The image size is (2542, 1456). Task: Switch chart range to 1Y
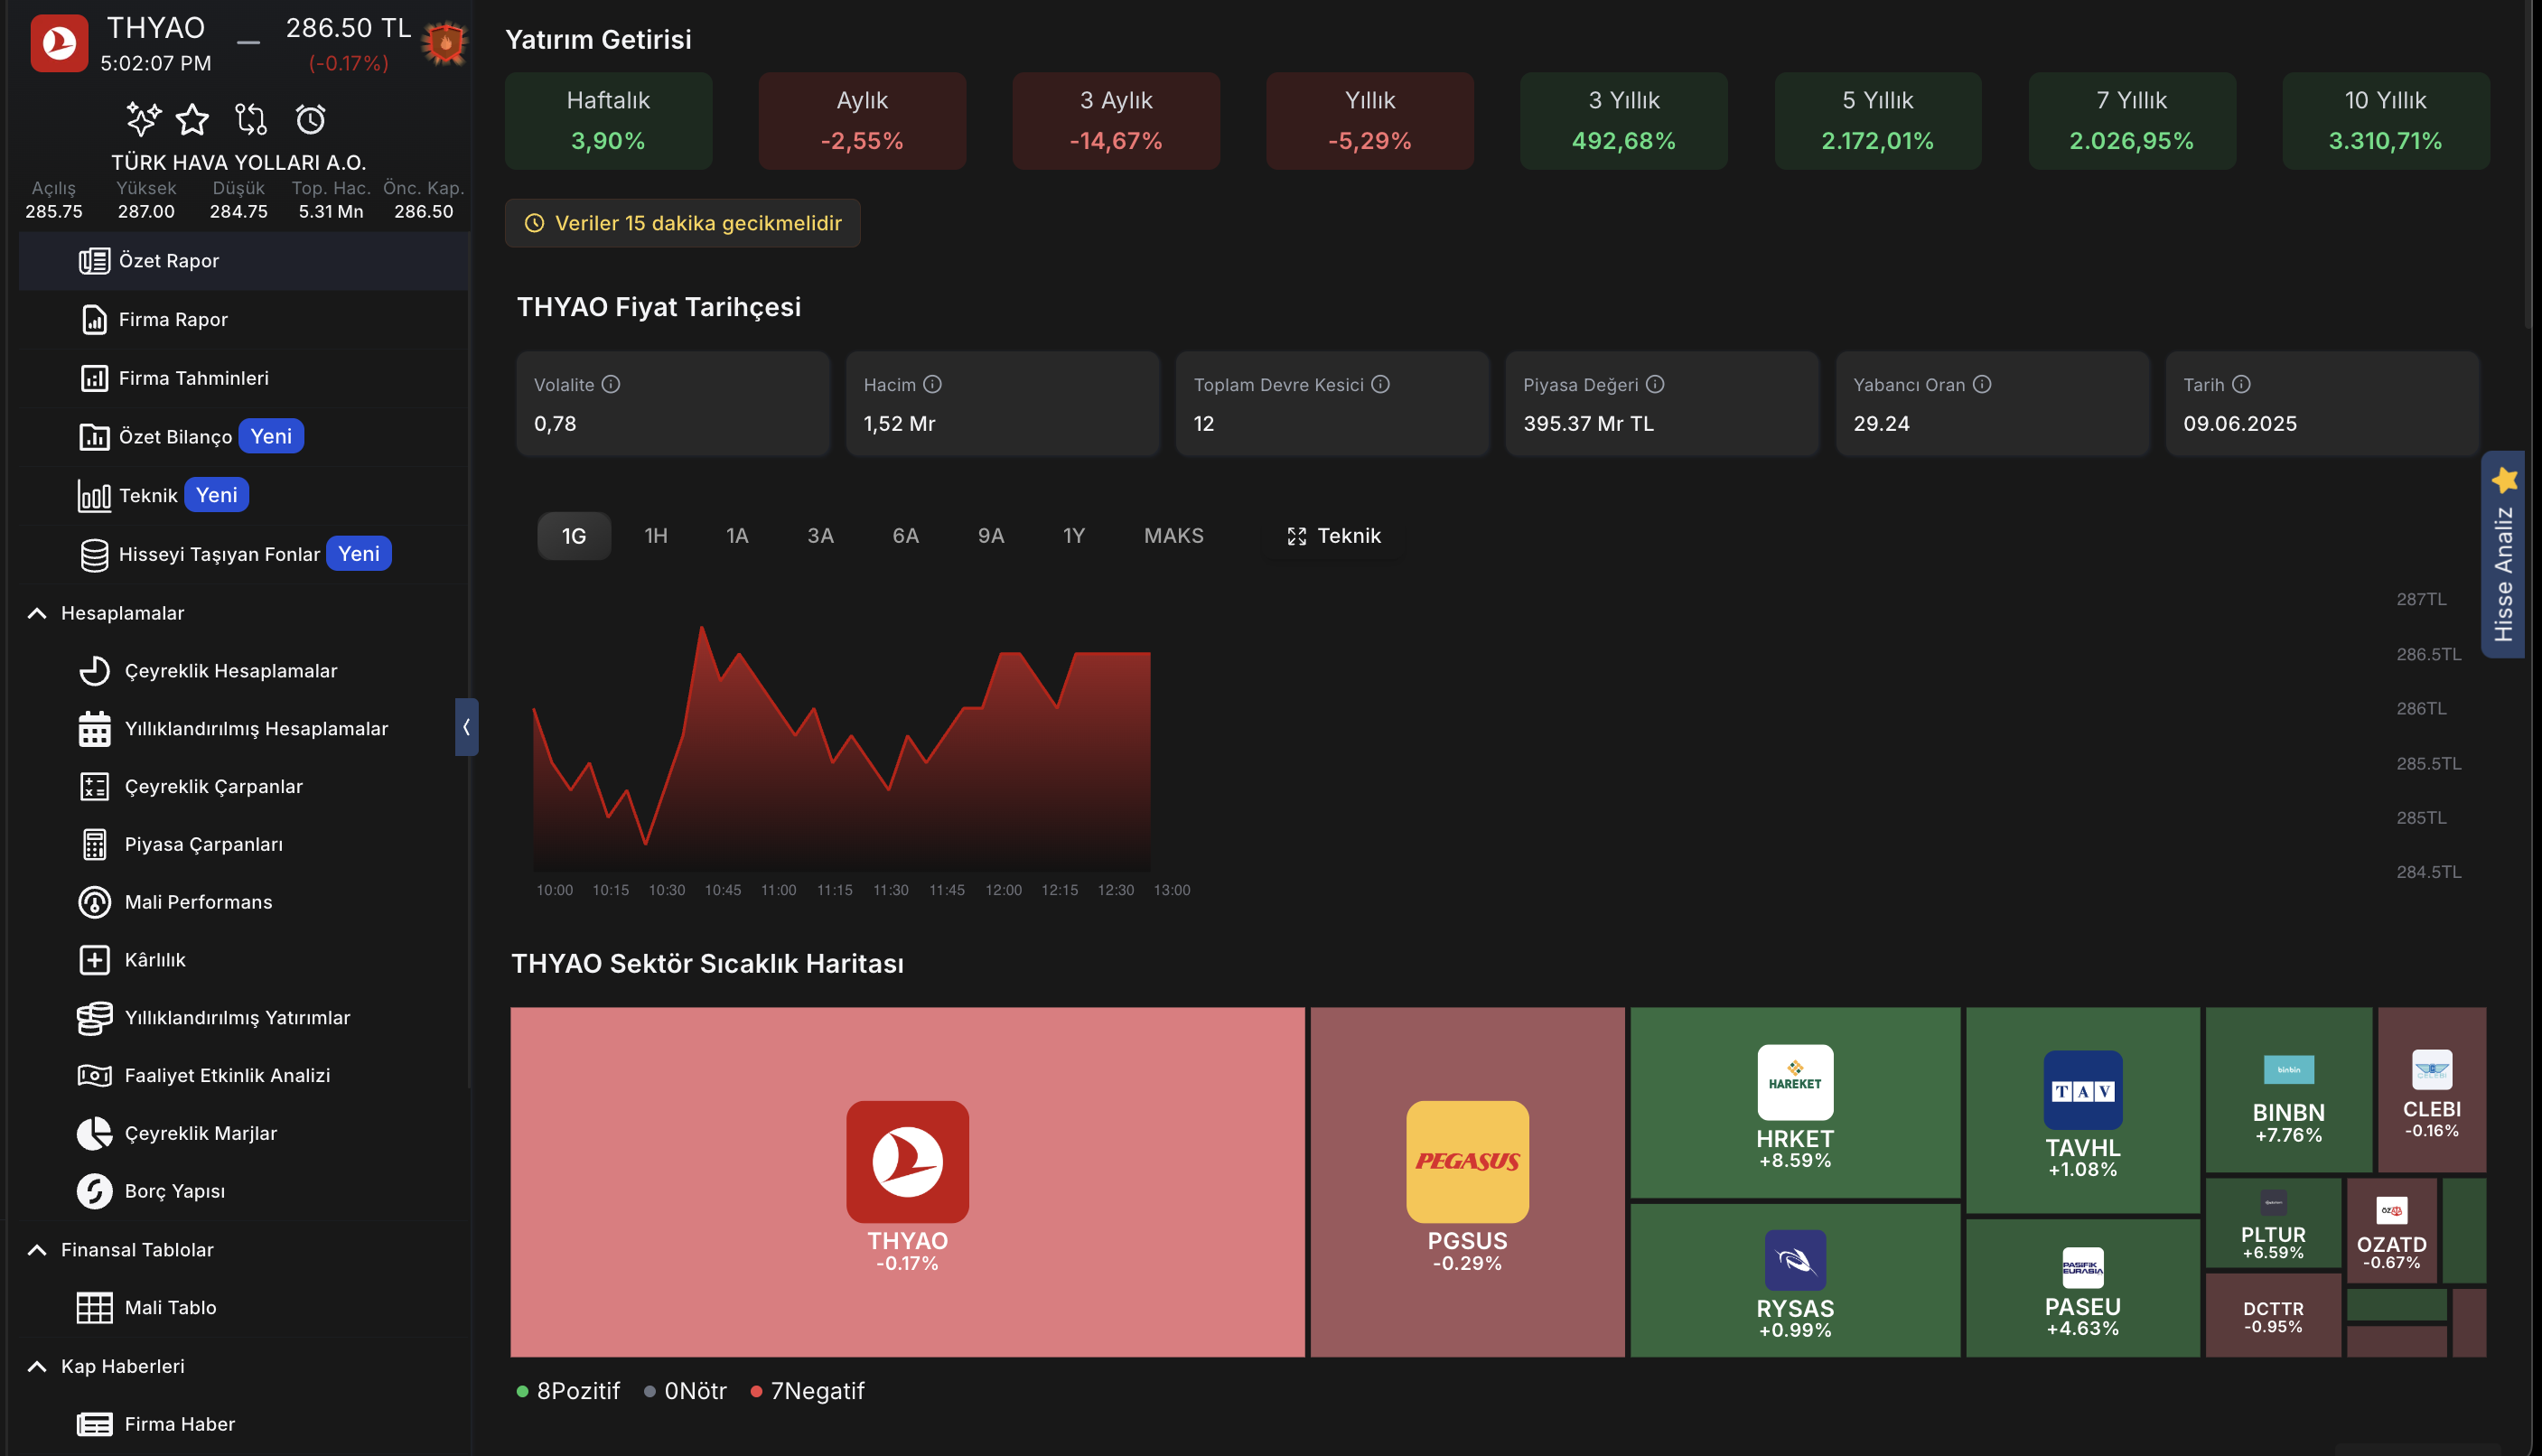point(1073,536)
